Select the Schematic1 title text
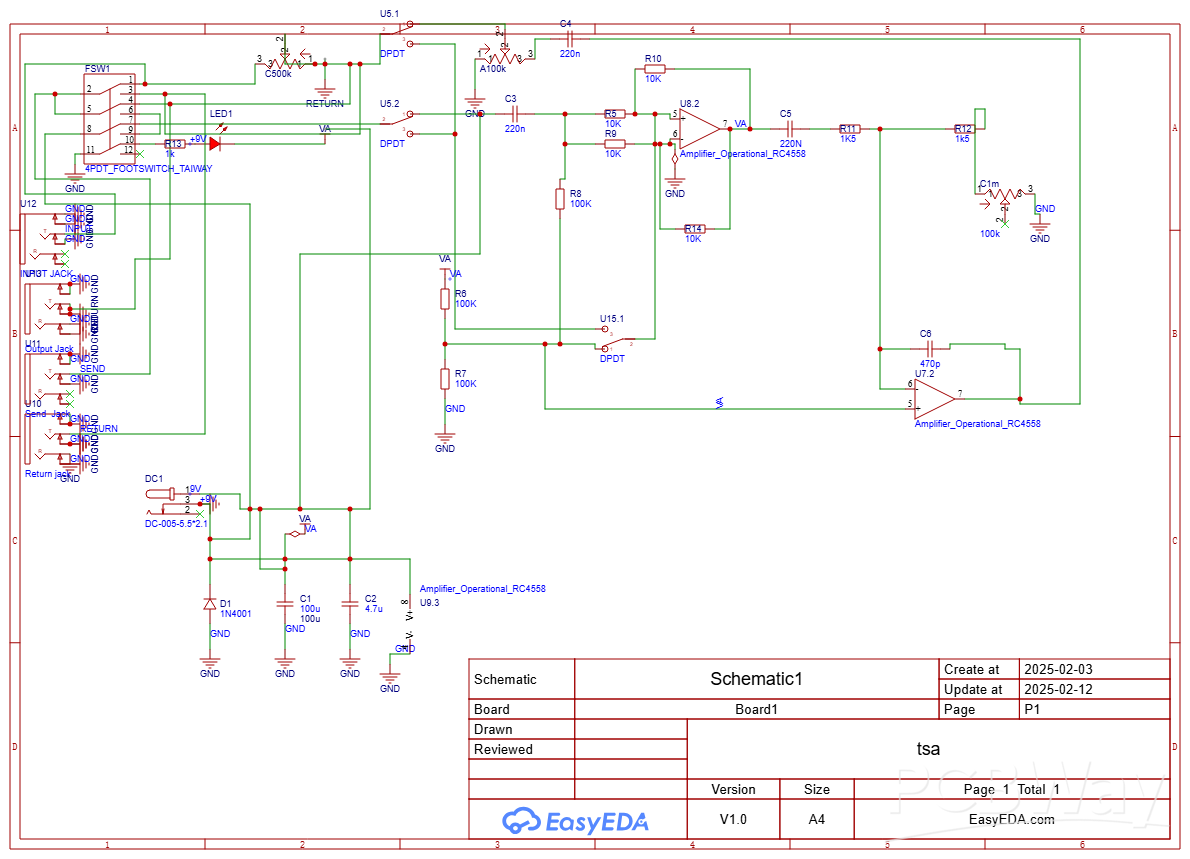1190x859 pixels. 756,679
